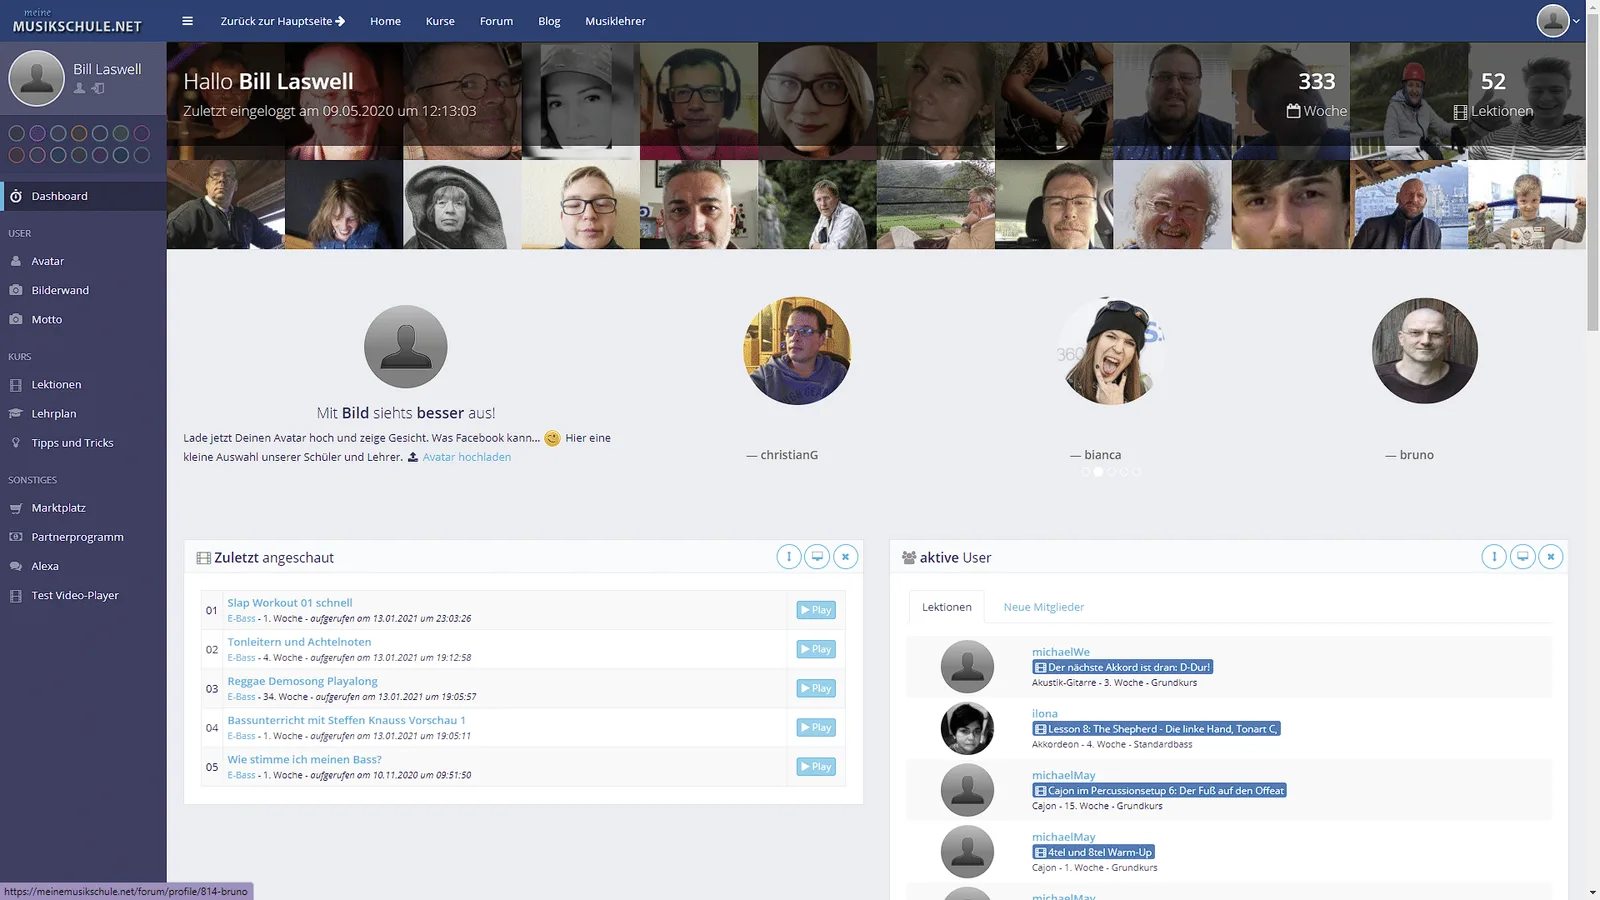
Task: Open Slap Workout 01 schnell lesson link
Action: (x=290, y=603)
